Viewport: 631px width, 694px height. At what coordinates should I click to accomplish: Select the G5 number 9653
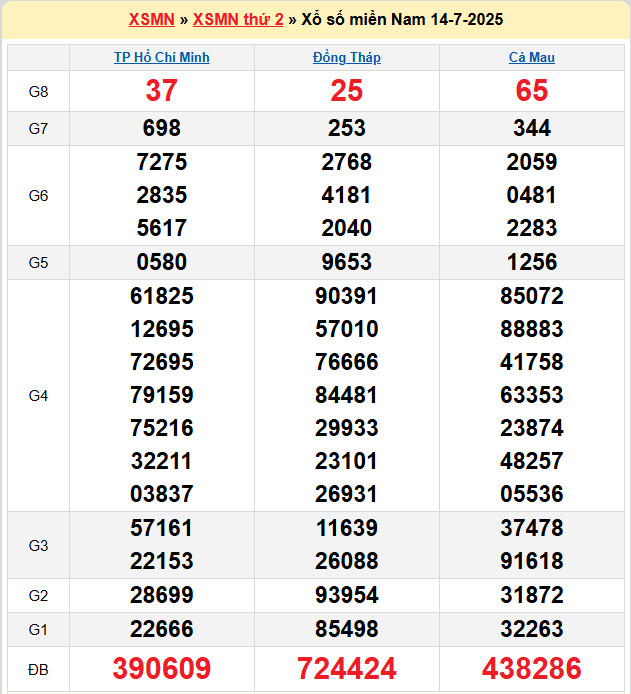[x=346, y=262]
